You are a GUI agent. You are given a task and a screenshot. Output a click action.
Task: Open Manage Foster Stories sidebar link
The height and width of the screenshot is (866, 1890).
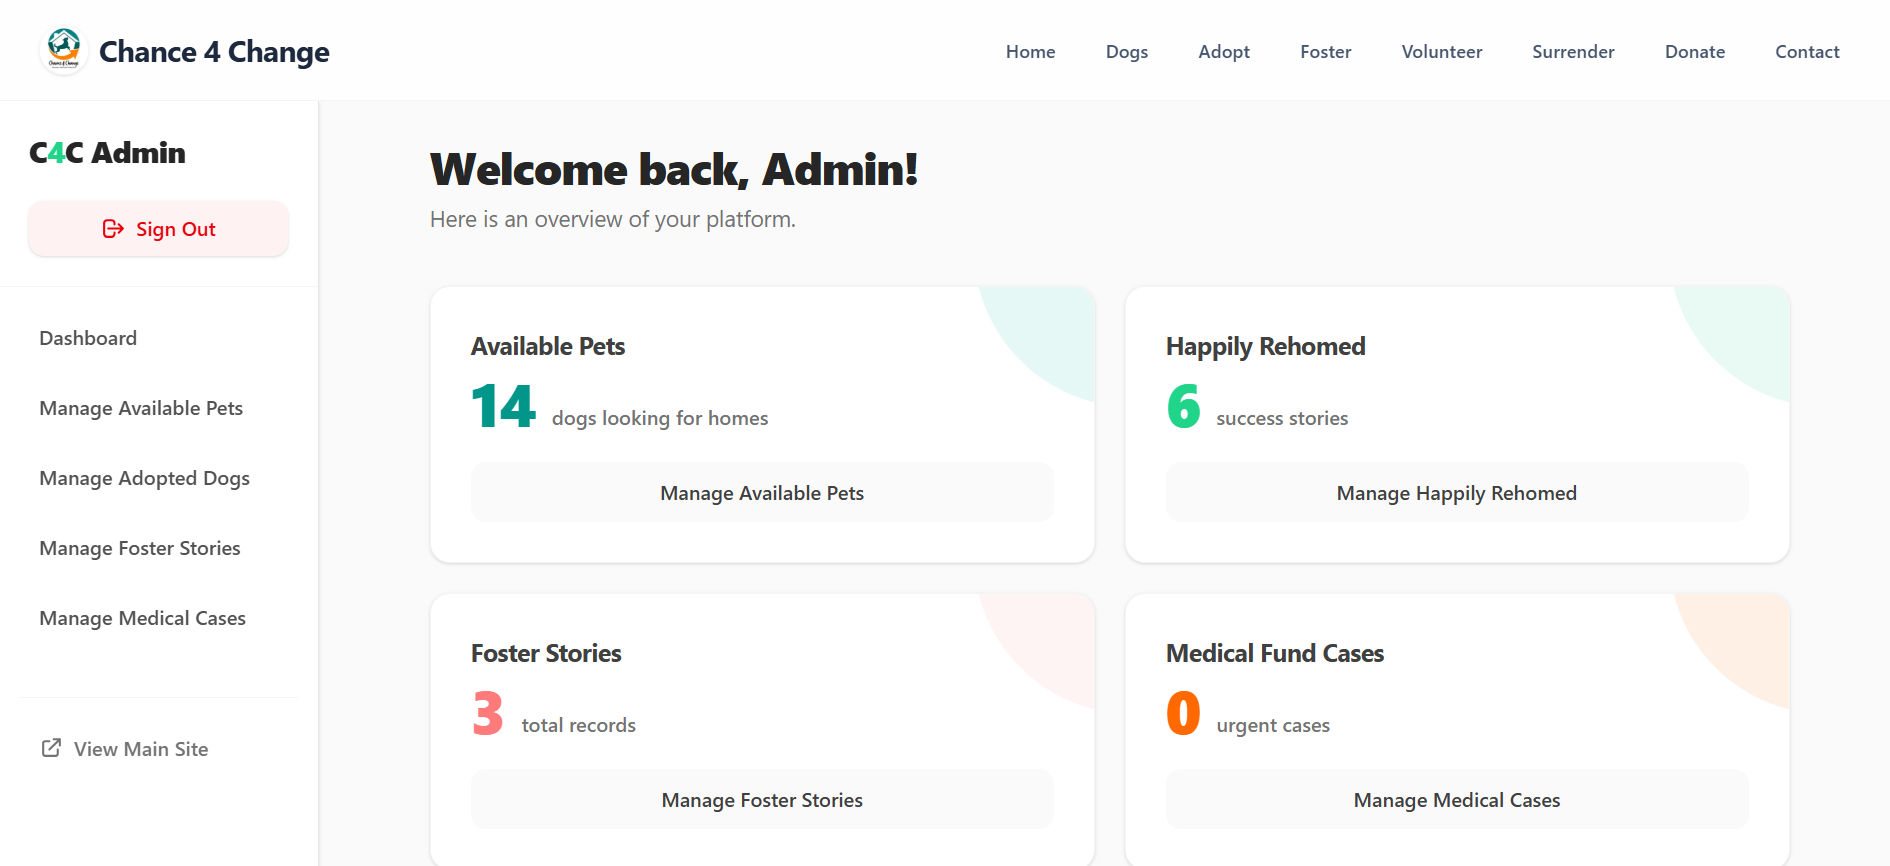coord(140,548)
